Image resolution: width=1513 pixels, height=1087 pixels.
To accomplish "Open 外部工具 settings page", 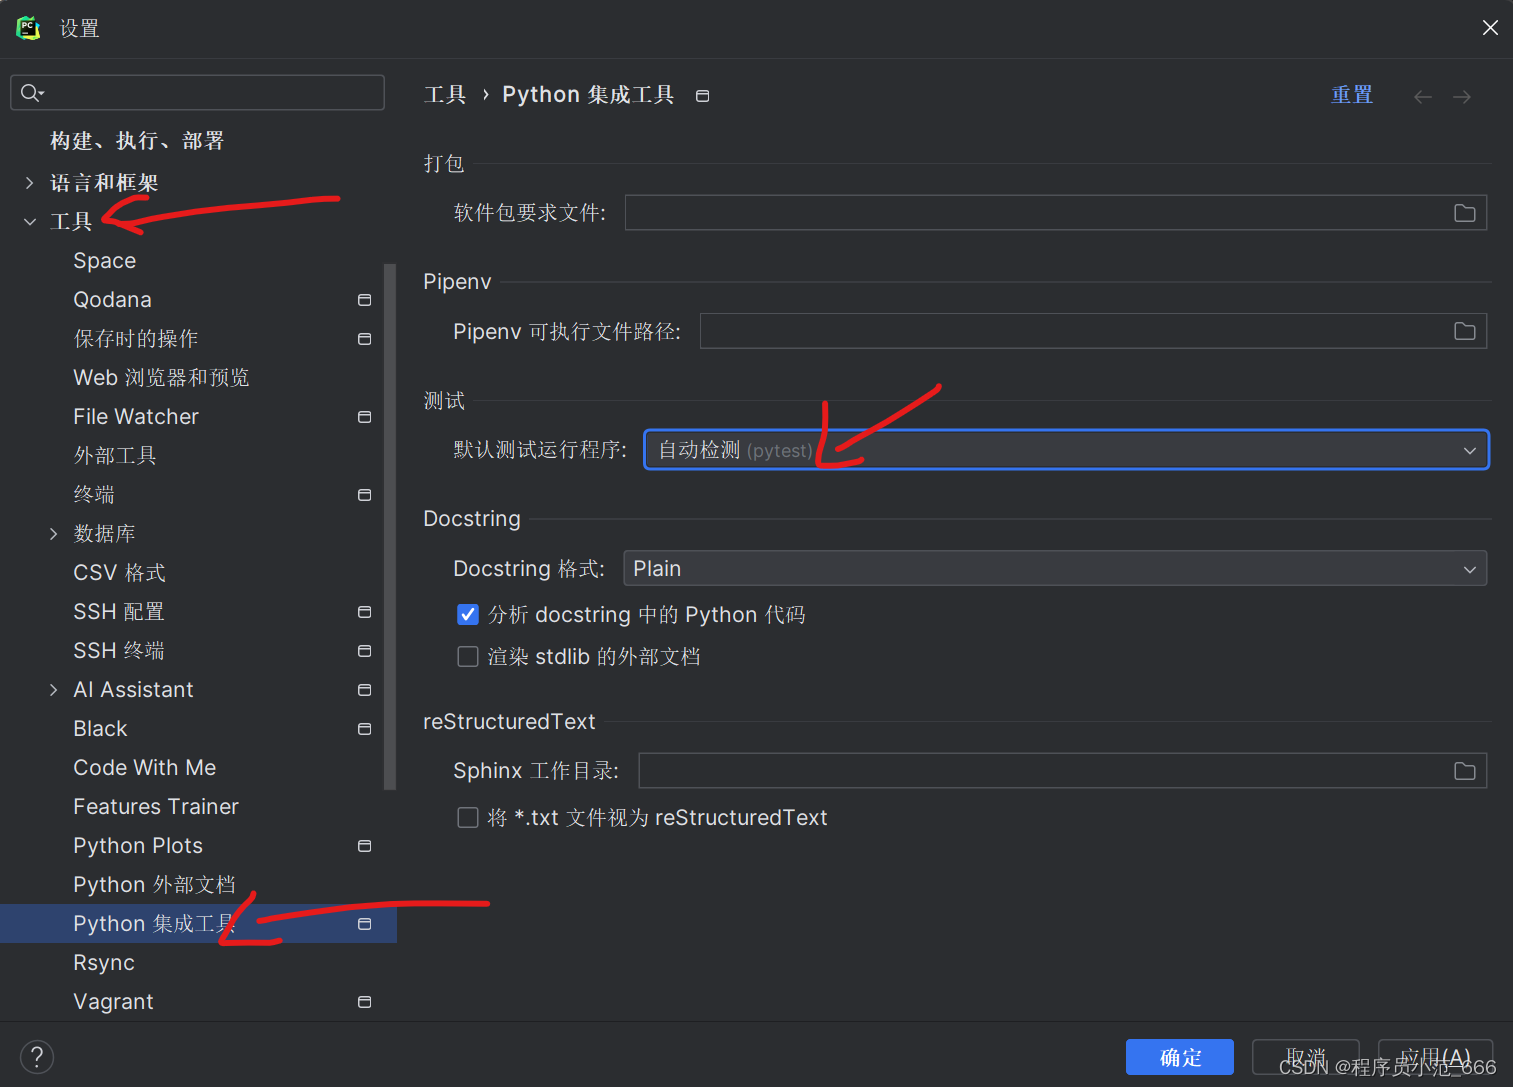I will pyautogui.click(x=115, y=456).
